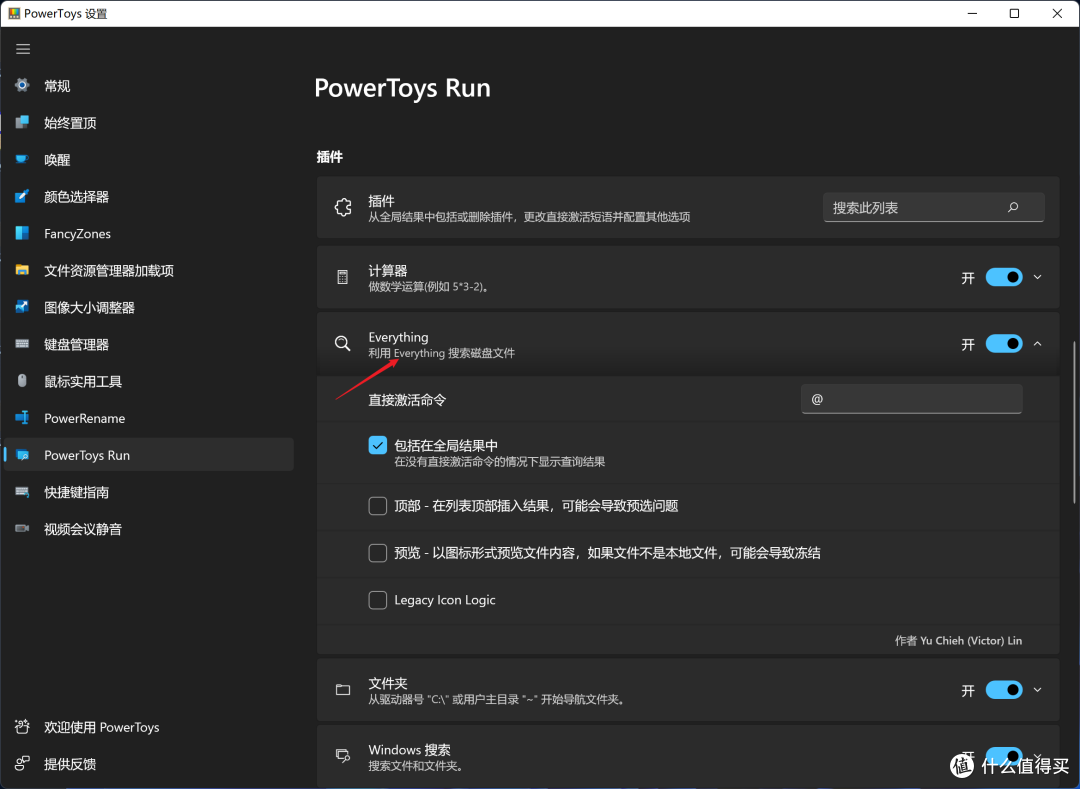Click the 直接激活命令 input field
Screen dimensions: 1080x789
point(911,398)
